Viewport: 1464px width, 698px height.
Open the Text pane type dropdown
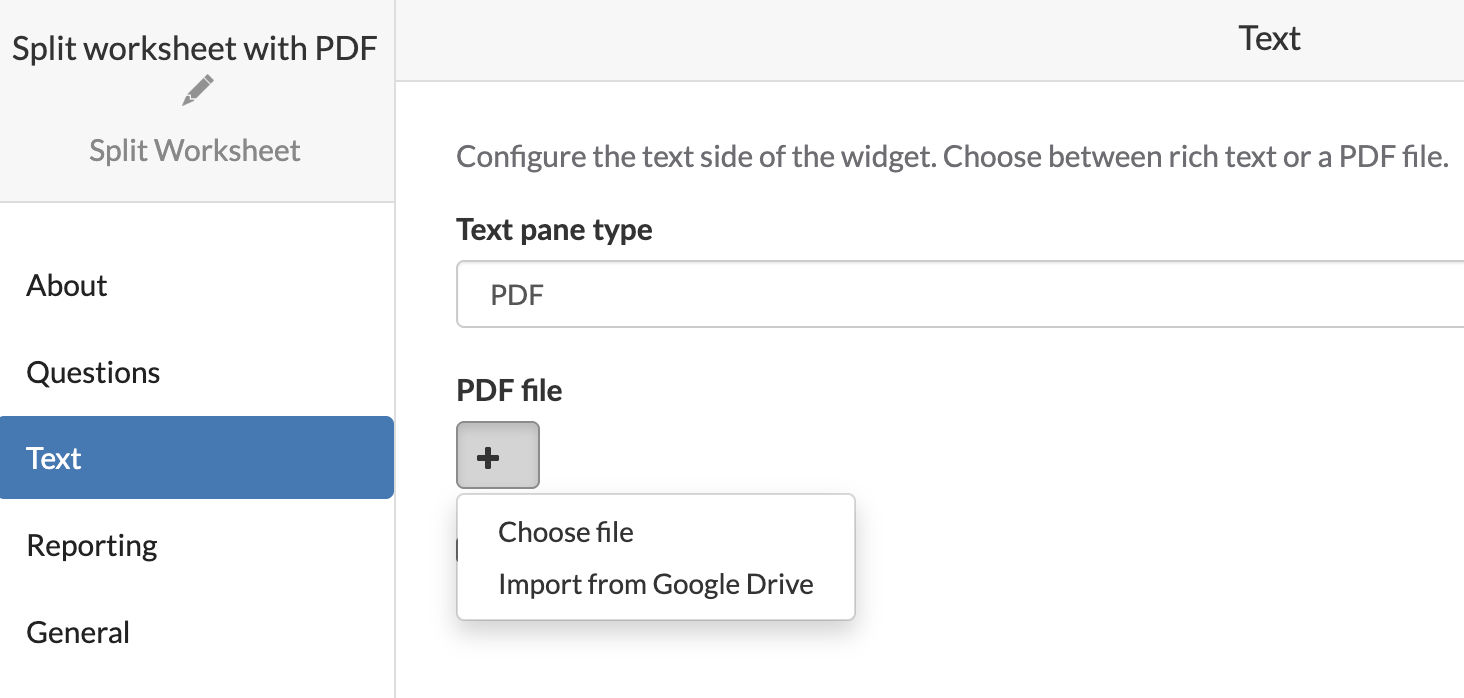960,294
